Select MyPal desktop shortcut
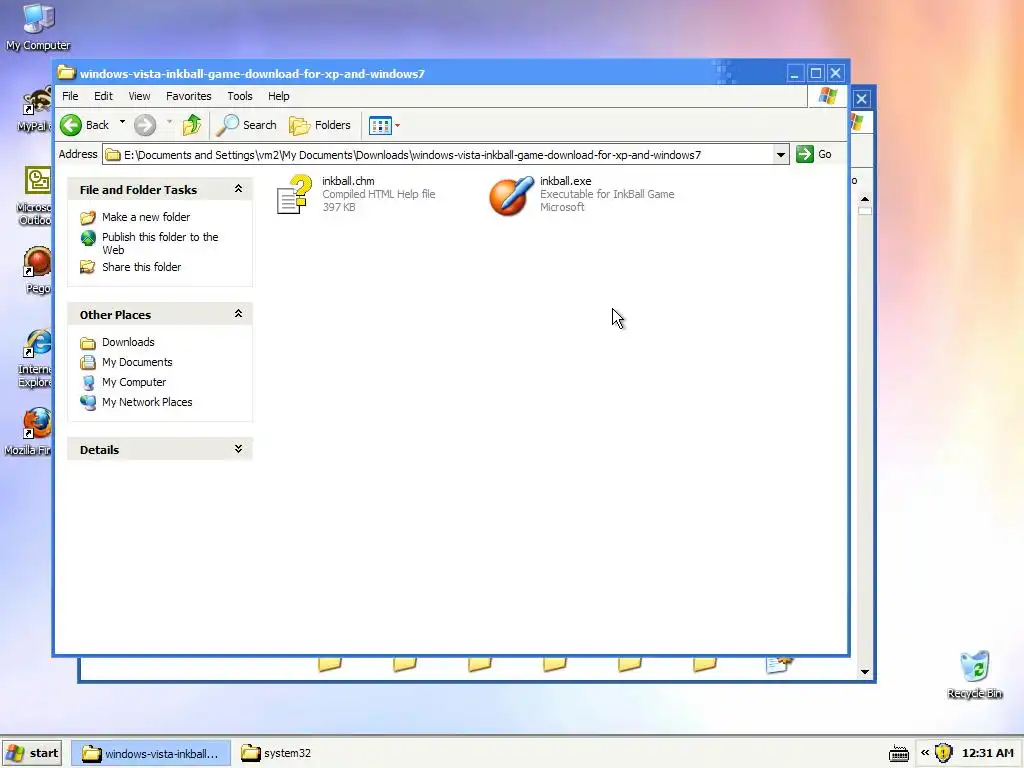1024x768 pixels. point(35,109)
